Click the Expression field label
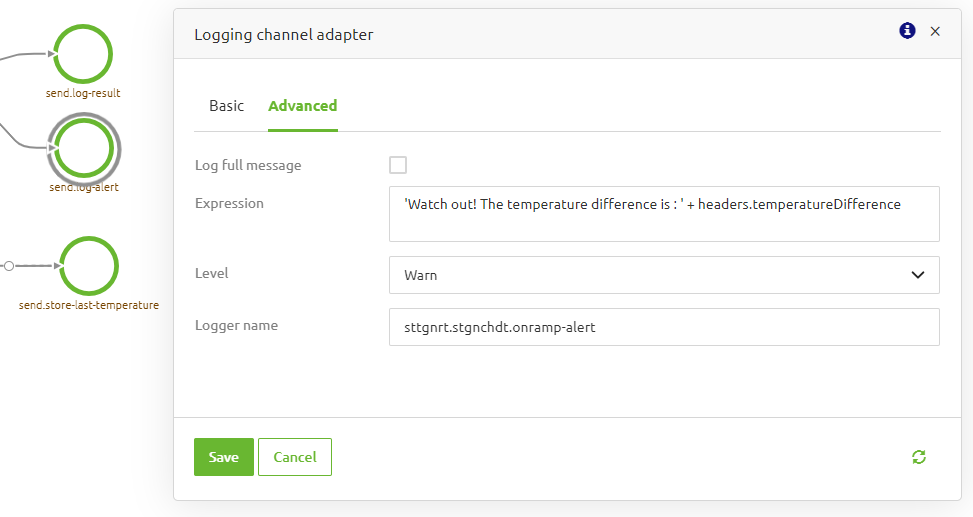This screenshot has height=517, width=973. tap(229, 204)
